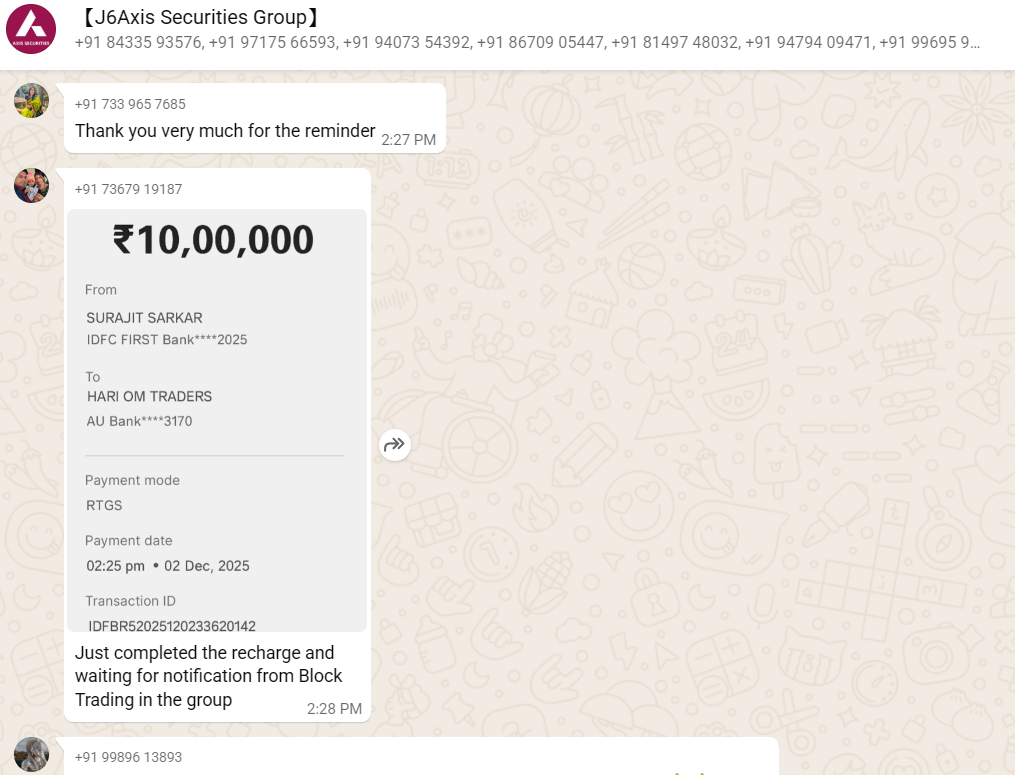Click the 2:28 PM message timestamp
1015x775 pixels.
point(334,709)
